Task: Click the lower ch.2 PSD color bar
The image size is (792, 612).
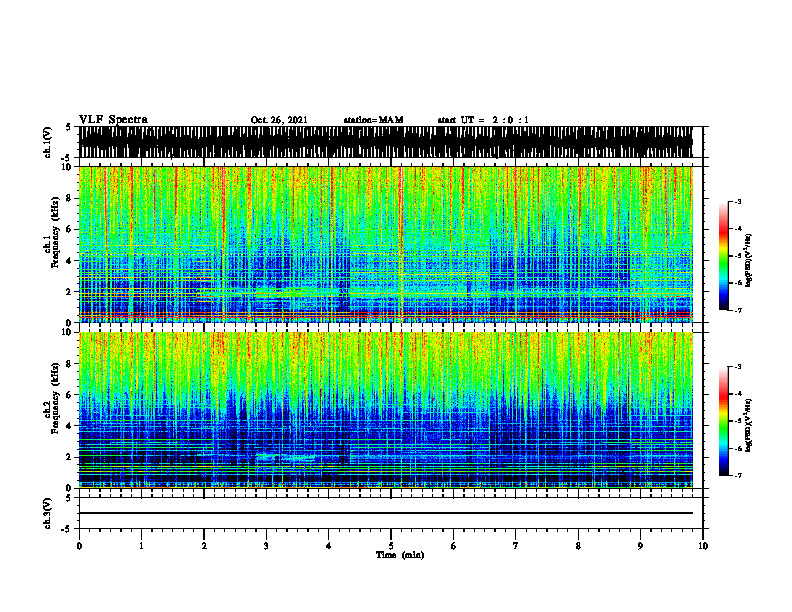Action: (723, 421)
